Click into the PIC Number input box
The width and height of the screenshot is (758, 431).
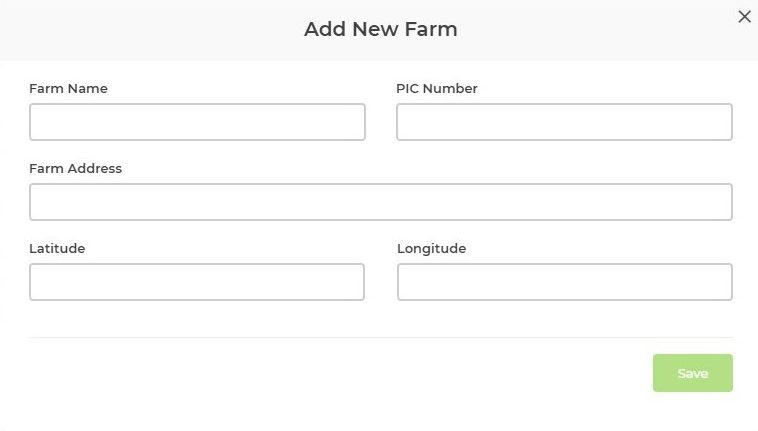click(x=564, y=122)
